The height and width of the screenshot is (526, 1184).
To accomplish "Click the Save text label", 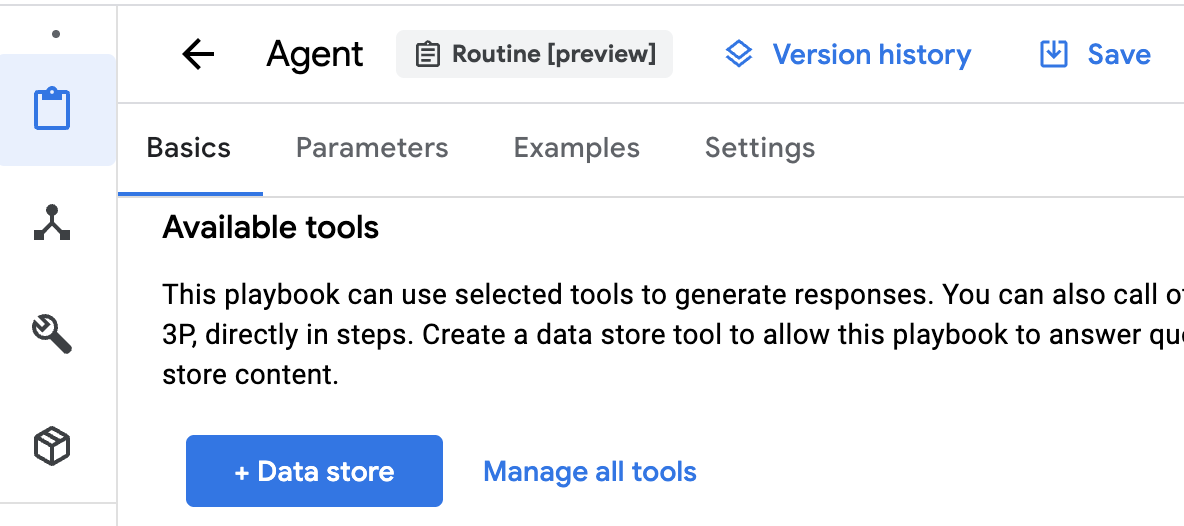I will [x=1119, y=54].
